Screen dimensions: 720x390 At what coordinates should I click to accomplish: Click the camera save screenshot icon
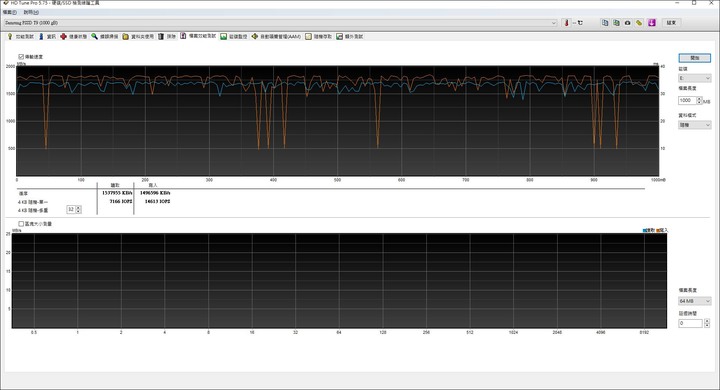coord(628,23)
